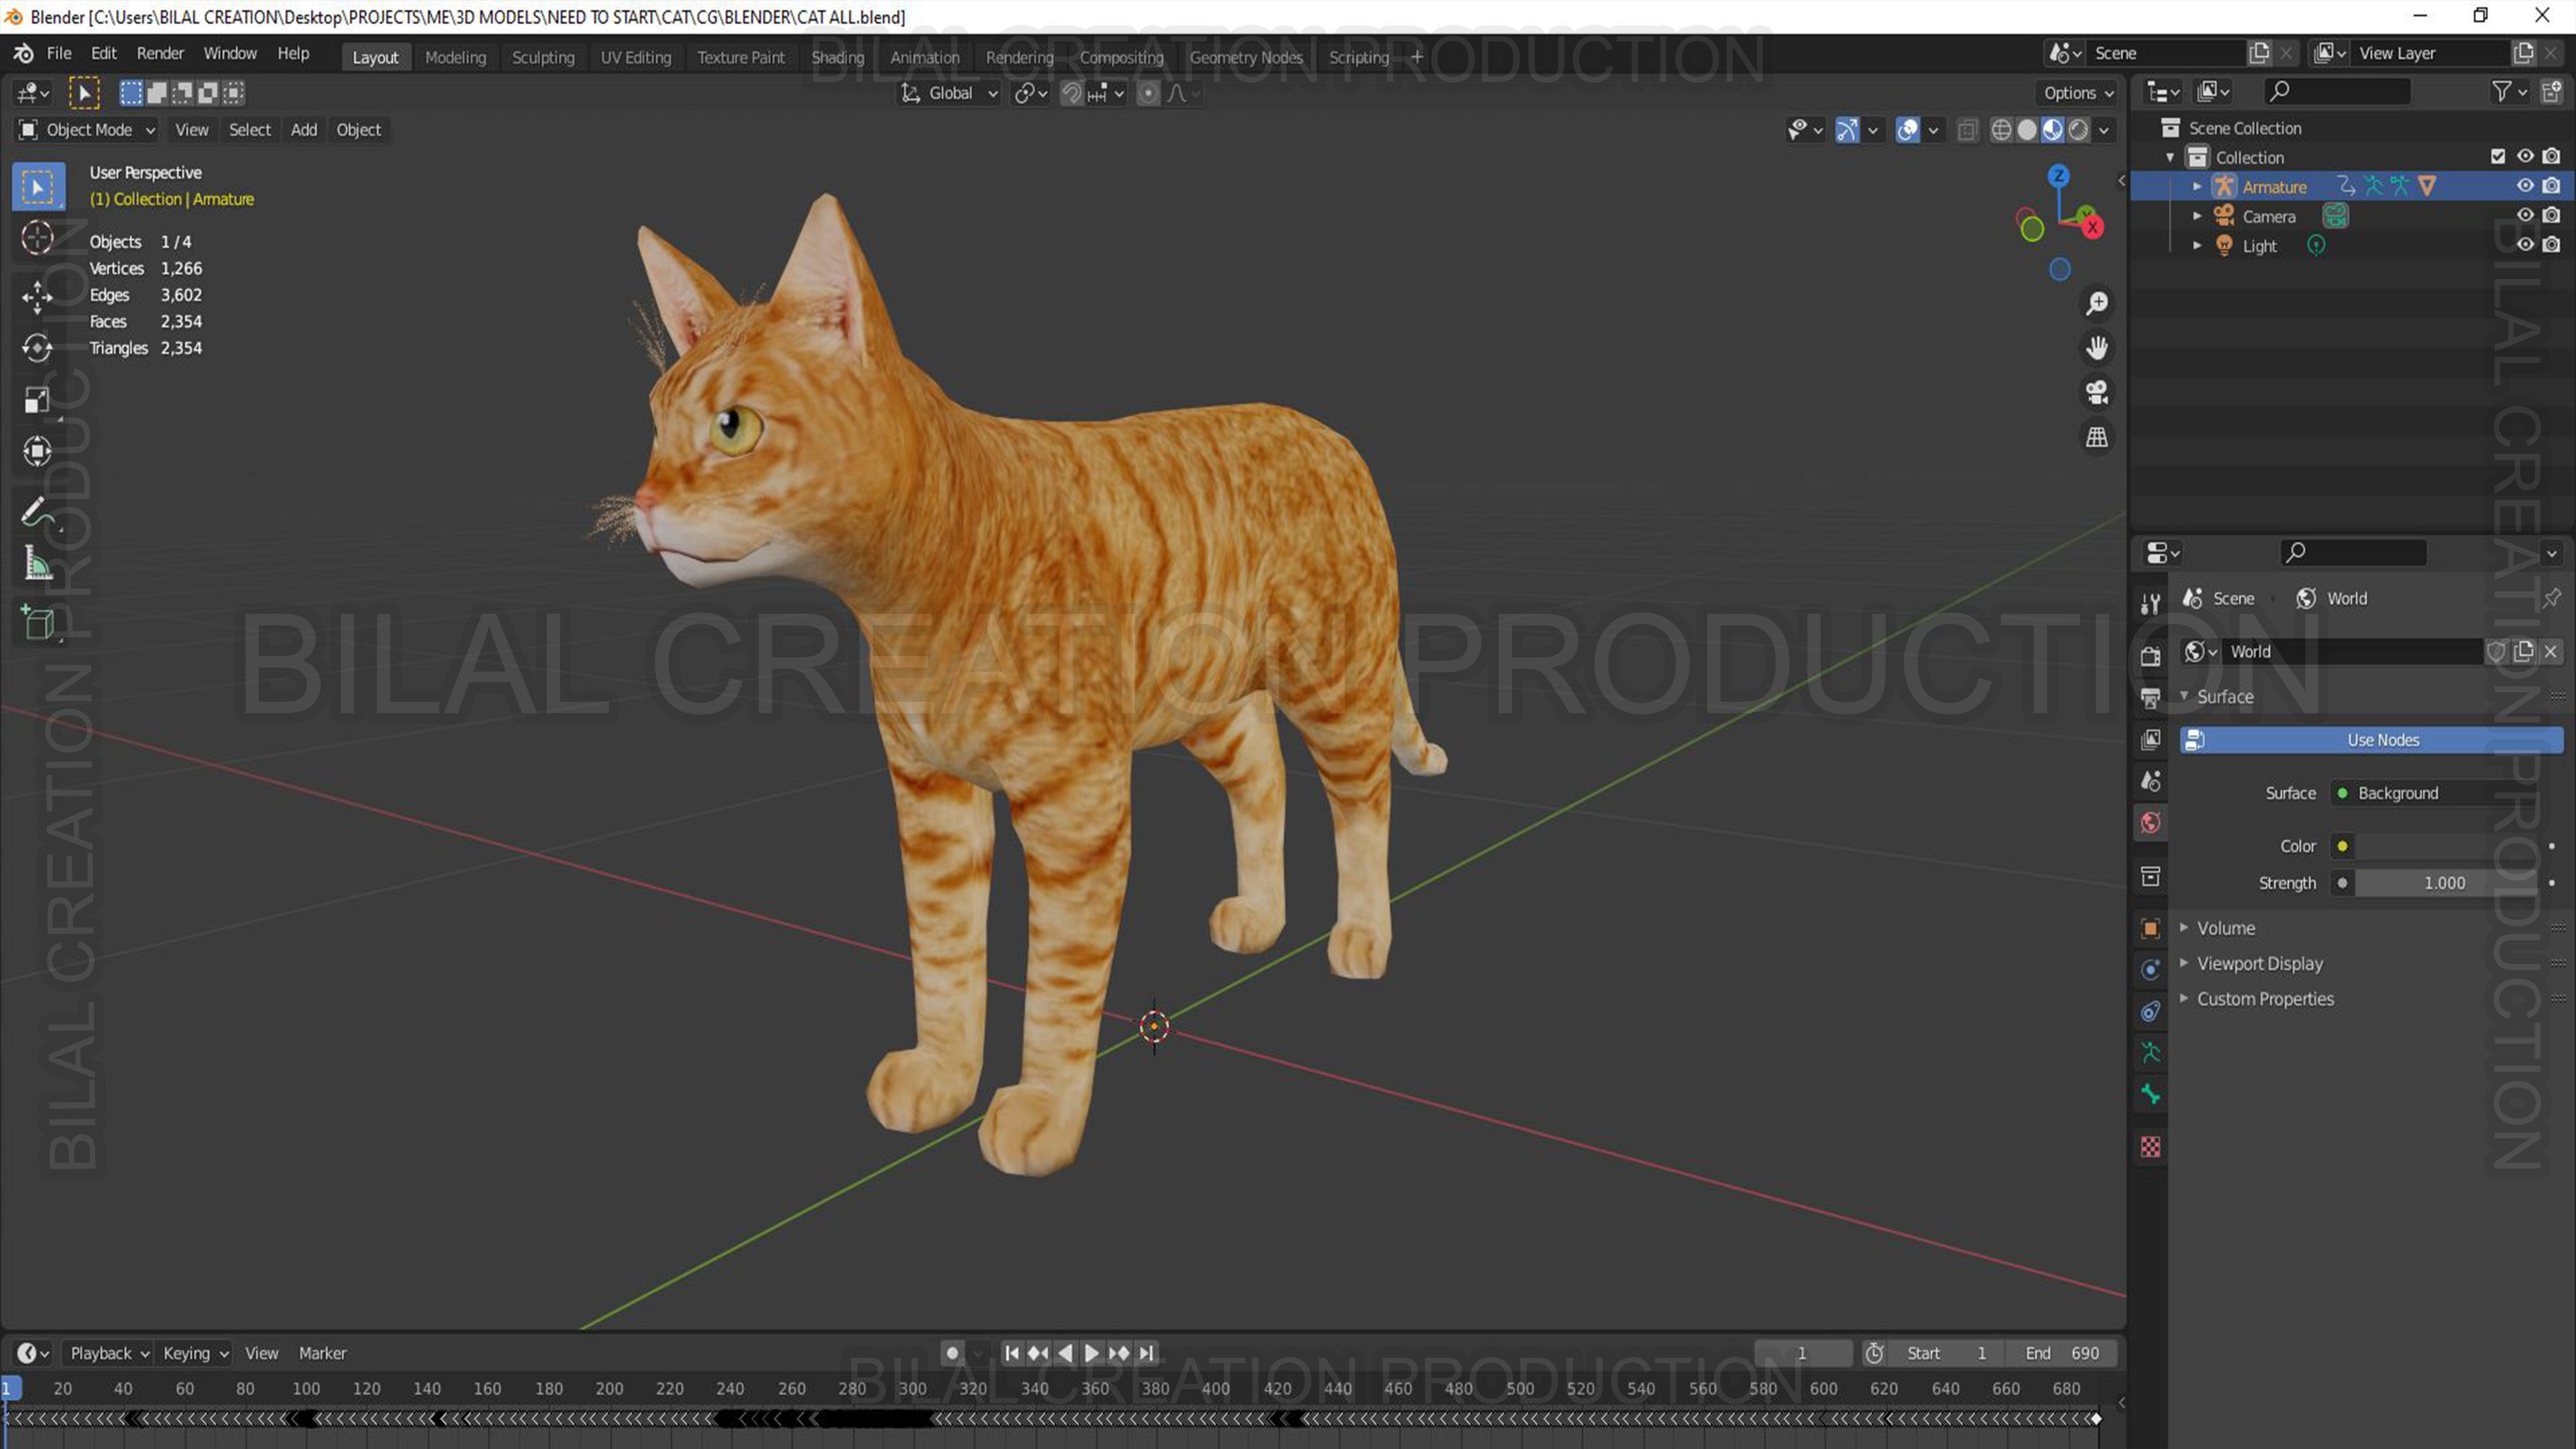Screen dimensions: 2576x1449
Task: Click the Zoom viewport icon
Action: (x=2096, y=303)
